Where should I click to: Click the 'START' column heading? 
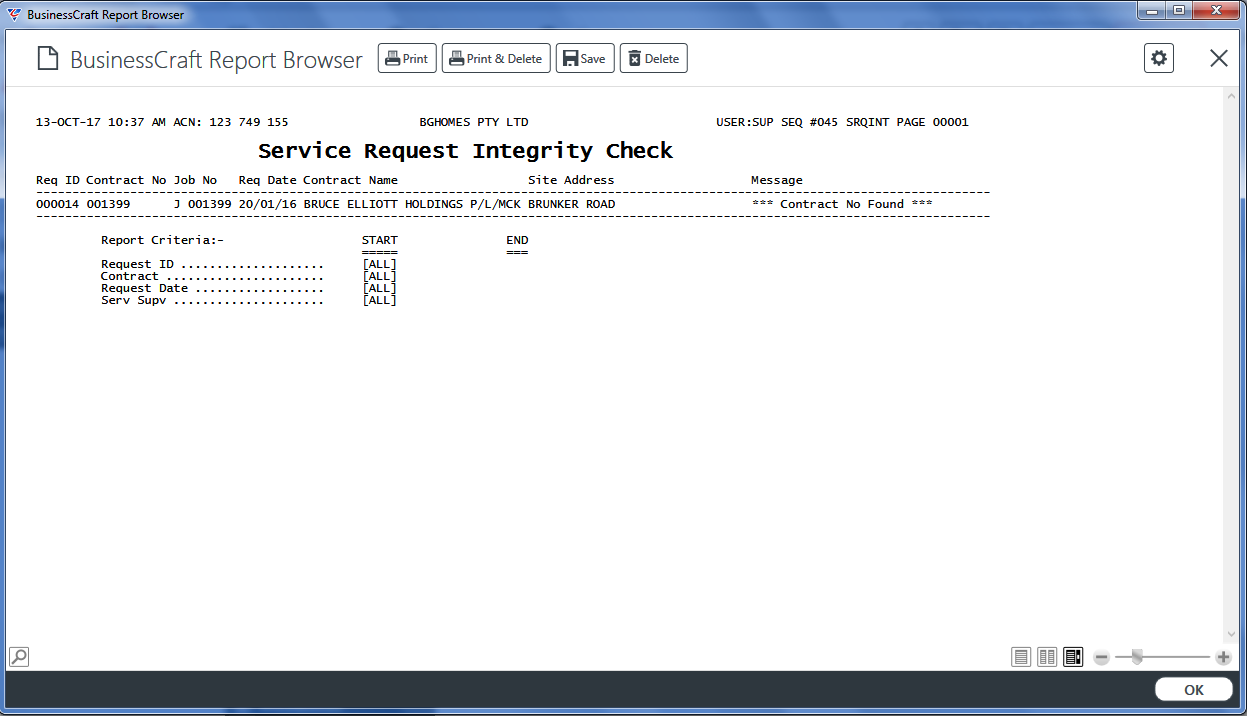coord(380,240)
